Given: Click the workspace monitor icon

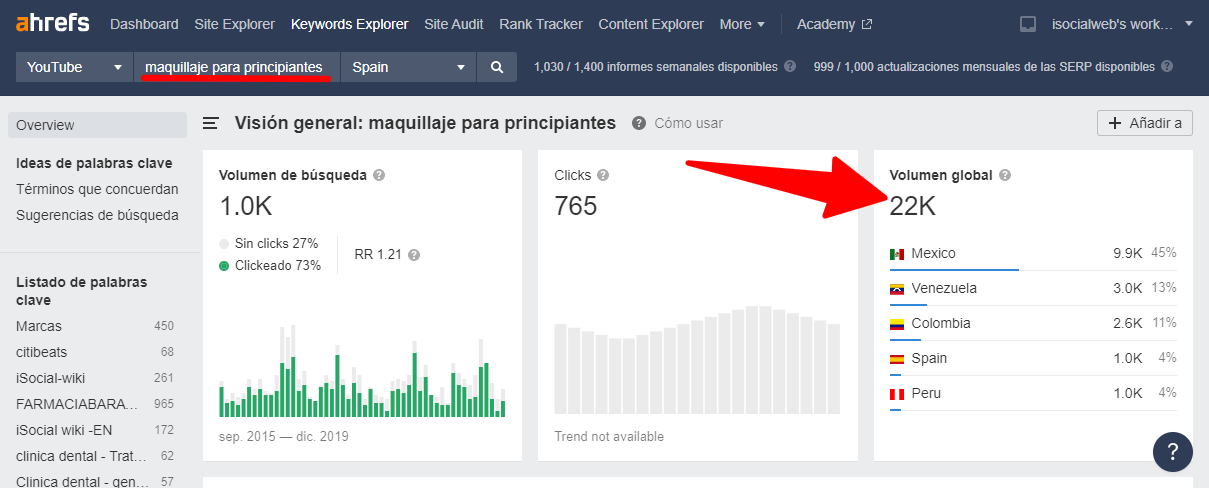Looking at the screenshot, I should click(x=1027, y=24).
